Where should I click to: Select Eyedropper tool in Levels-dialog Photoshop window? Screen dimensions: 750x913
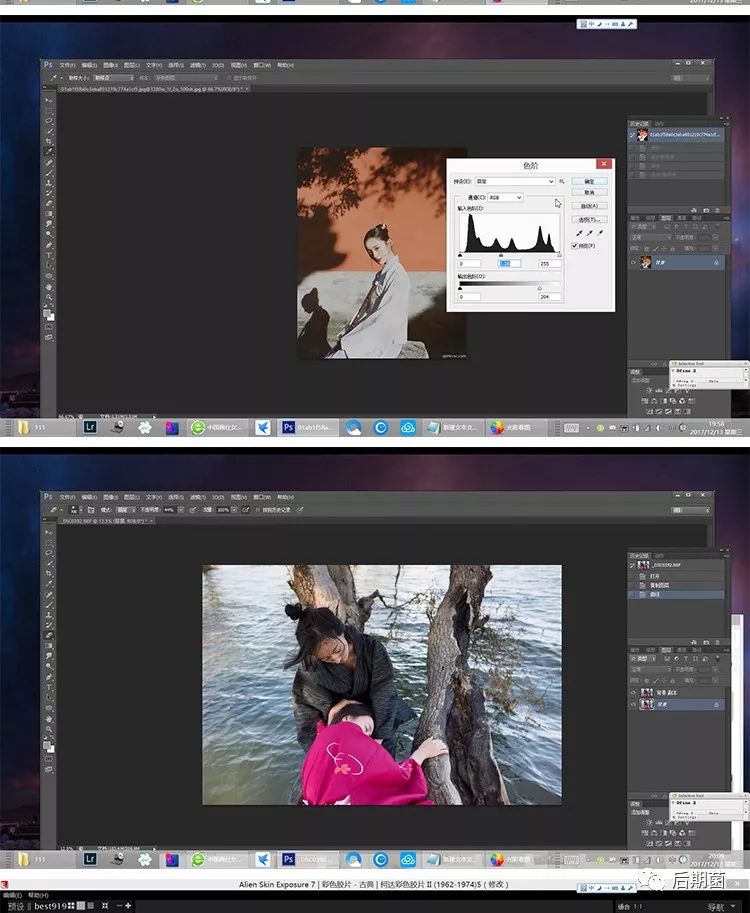click(49, 150)
